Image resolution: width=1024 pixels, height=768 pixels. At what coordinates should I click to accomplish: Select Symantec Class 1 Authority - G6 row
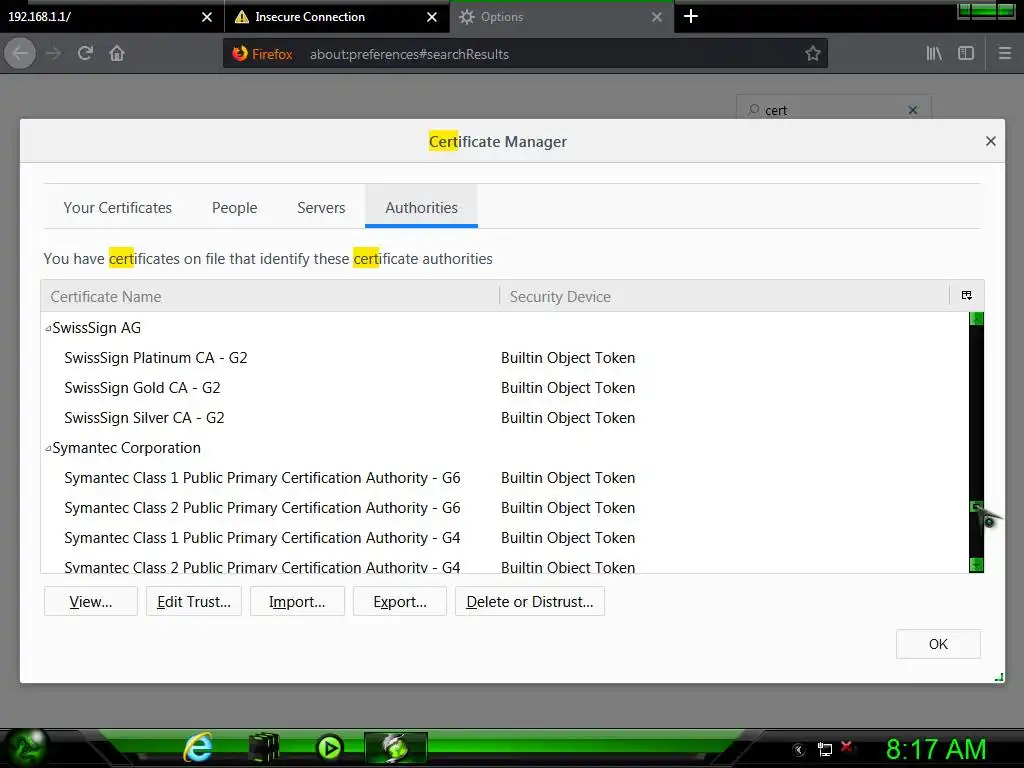[504, 478]
